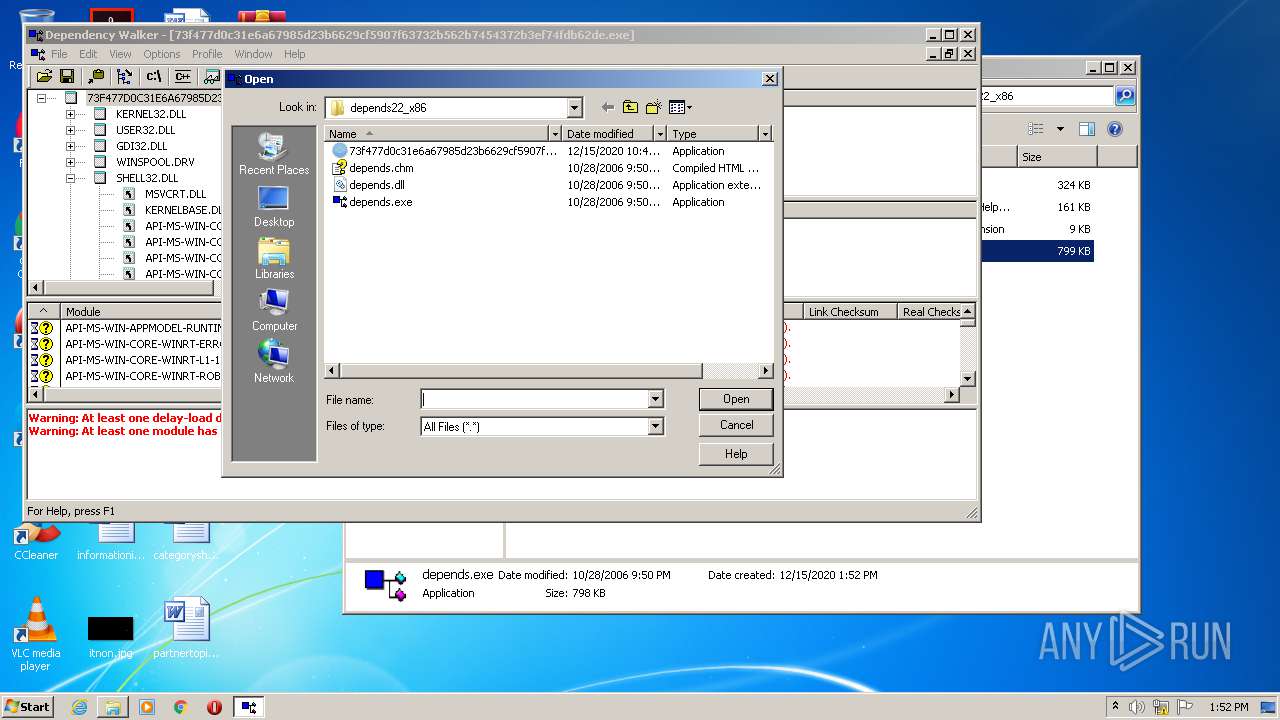1280x720 pixels.
Task: Click the Explorer window help icon
Action: (1115, 129)
